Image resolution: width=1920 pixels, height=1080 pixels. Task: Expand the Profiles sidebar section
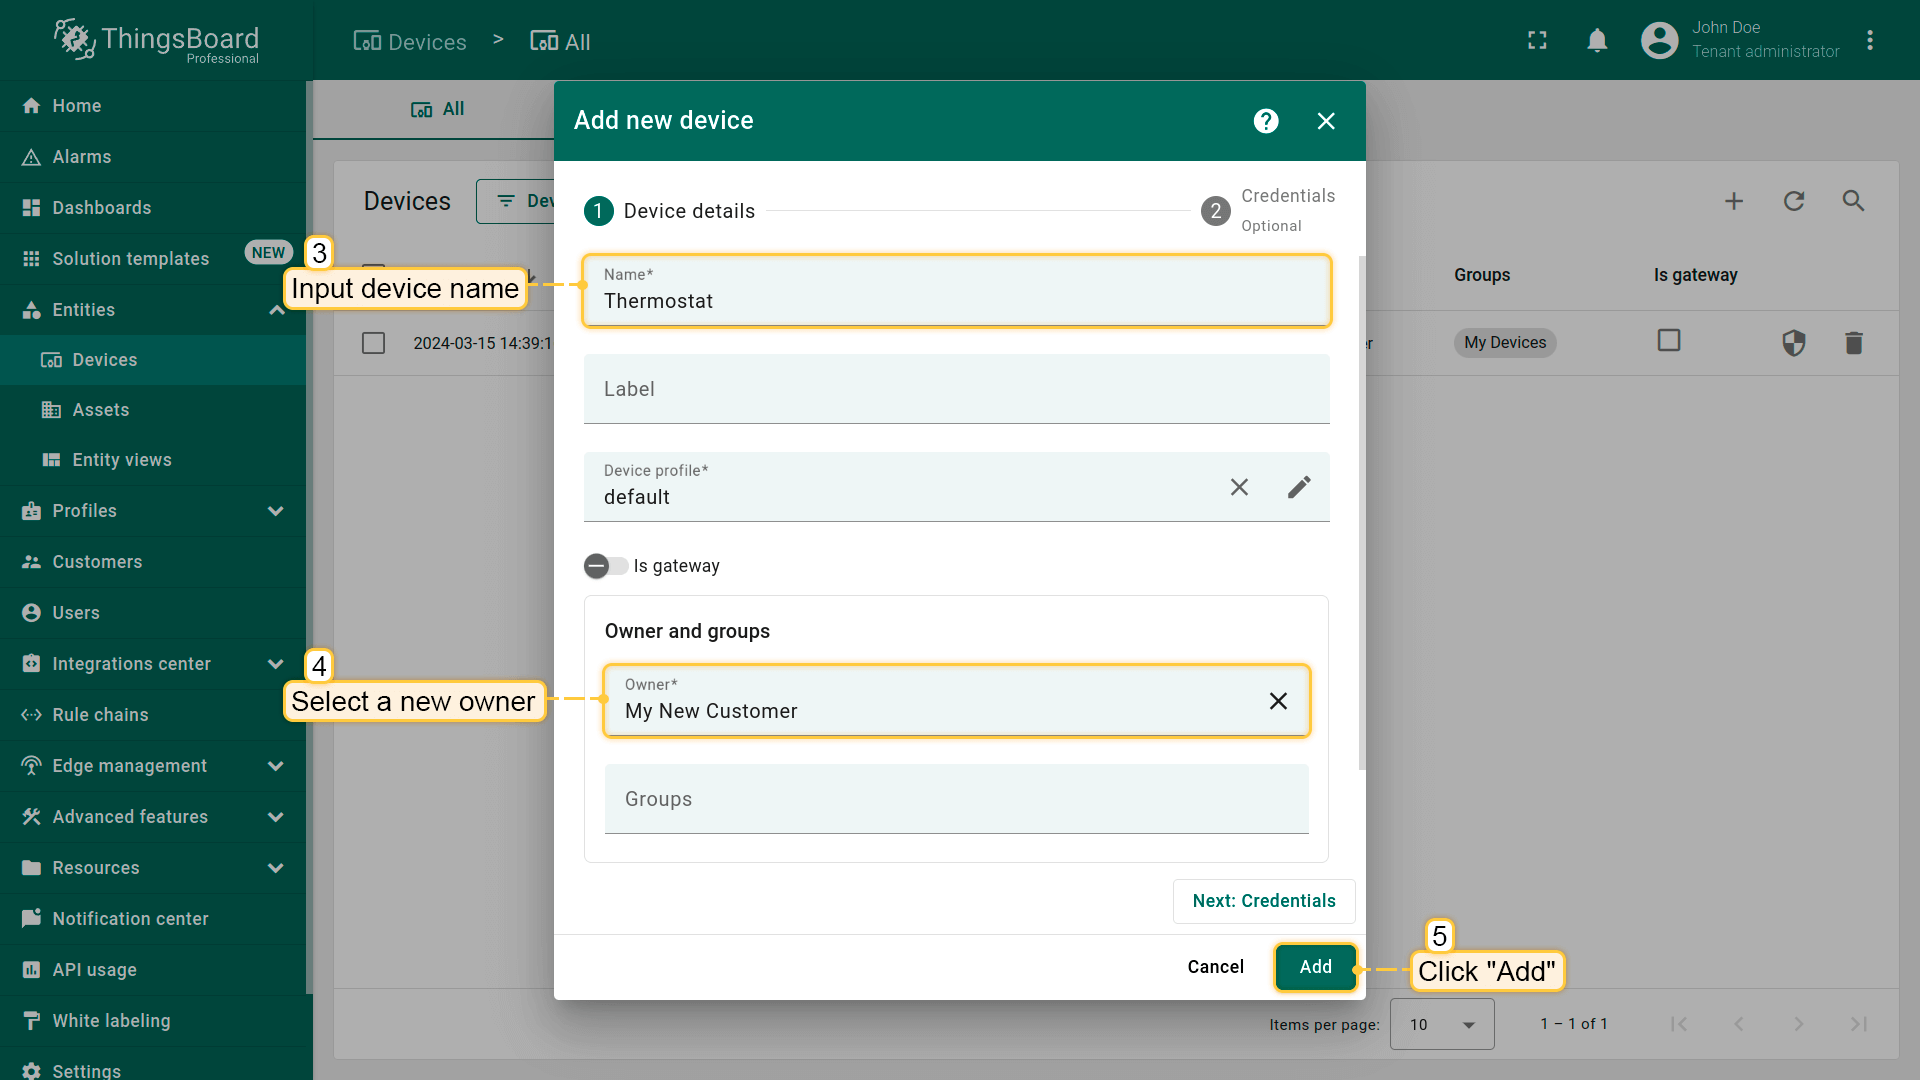coord(276,511)
